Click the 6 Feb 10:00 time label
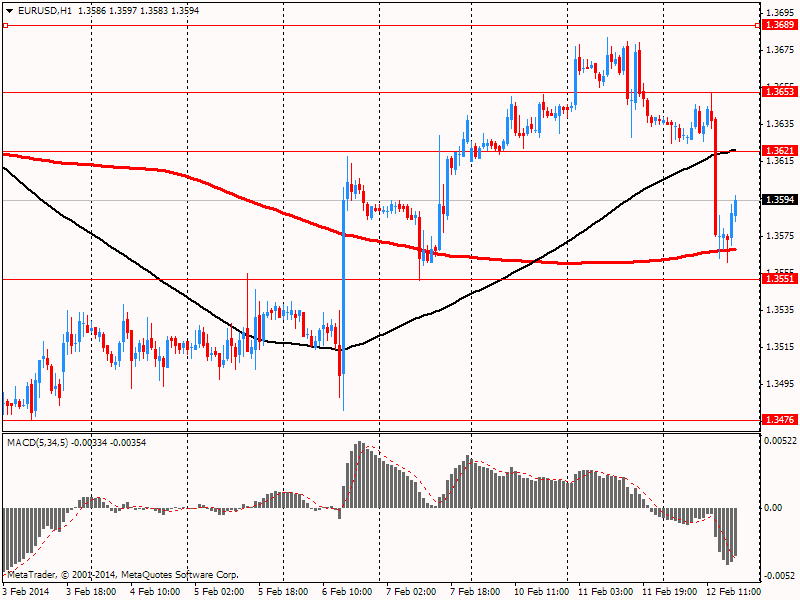The height and width of the screenshot is (600, 800). pyautogui.click(x=347, y=591)
